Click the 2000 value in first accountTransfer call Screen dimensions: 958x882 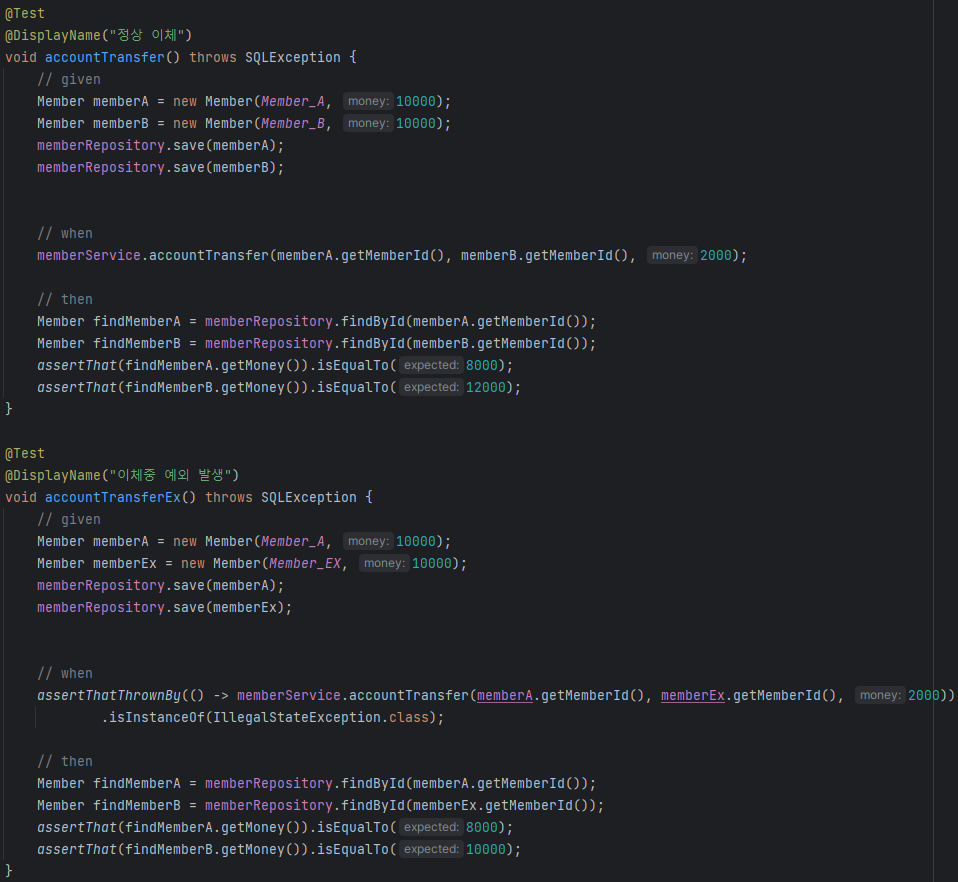click(715, 255)
